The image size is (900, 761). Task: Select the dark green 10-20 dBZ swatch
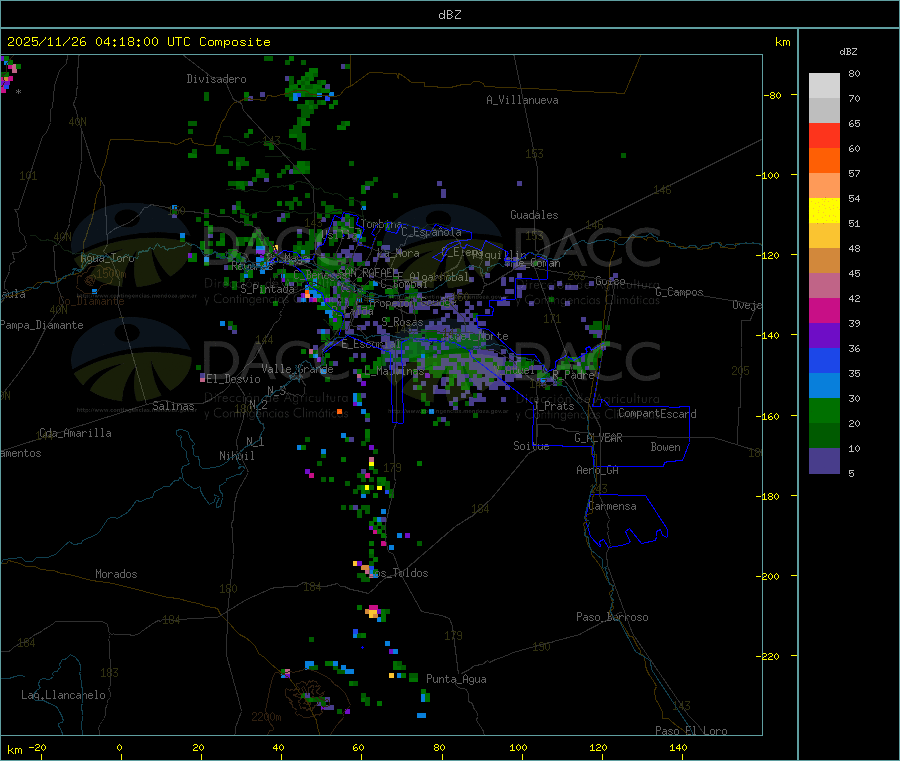pyautogui.click(x=824, y=436)
